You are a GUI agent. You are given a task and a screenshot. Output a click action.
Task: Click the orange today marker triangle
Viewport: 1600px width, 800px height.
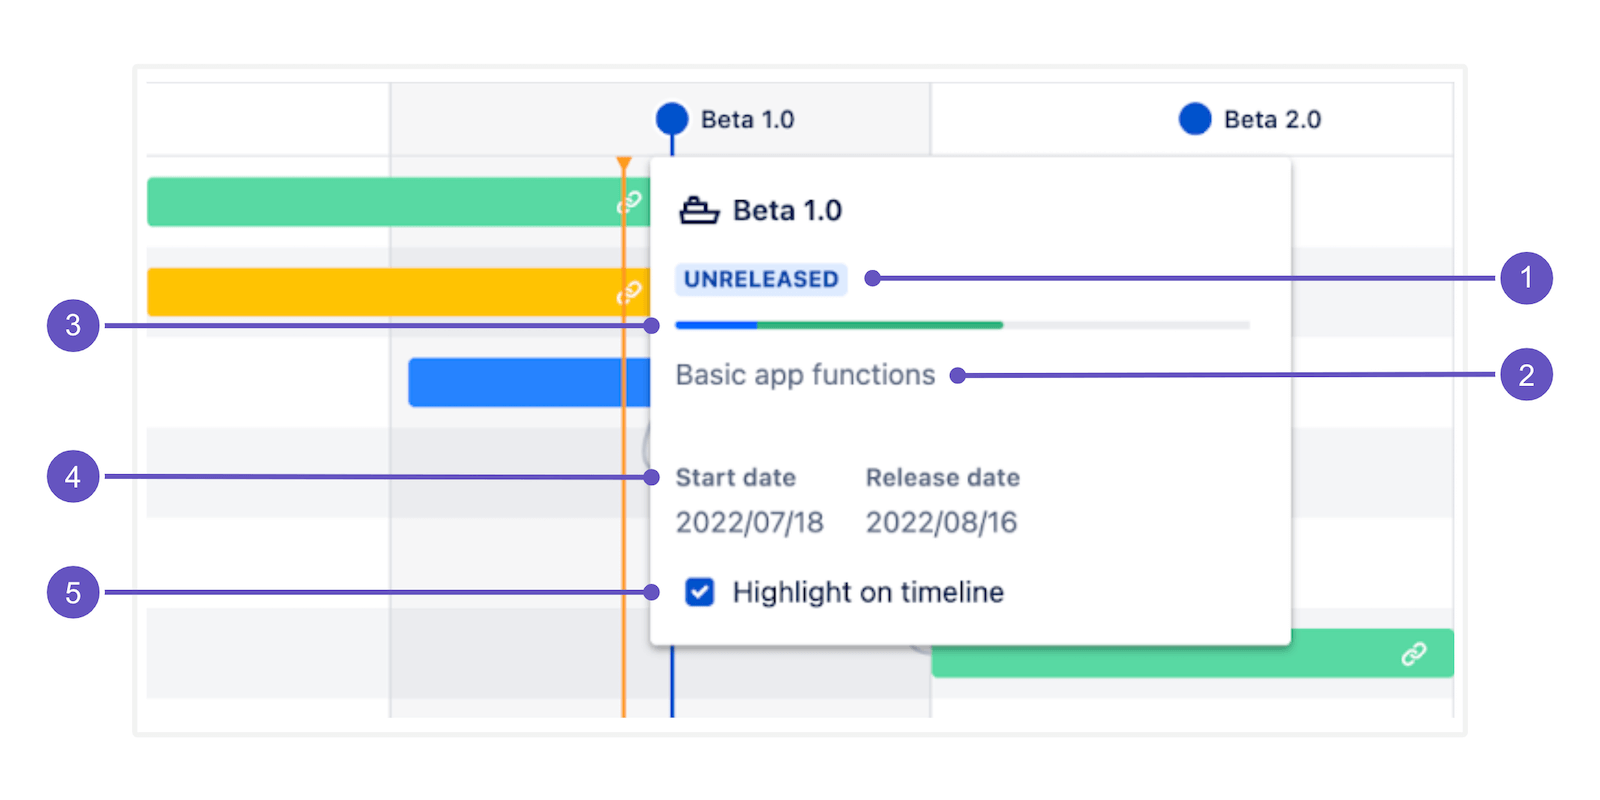[x=624, y=162]
